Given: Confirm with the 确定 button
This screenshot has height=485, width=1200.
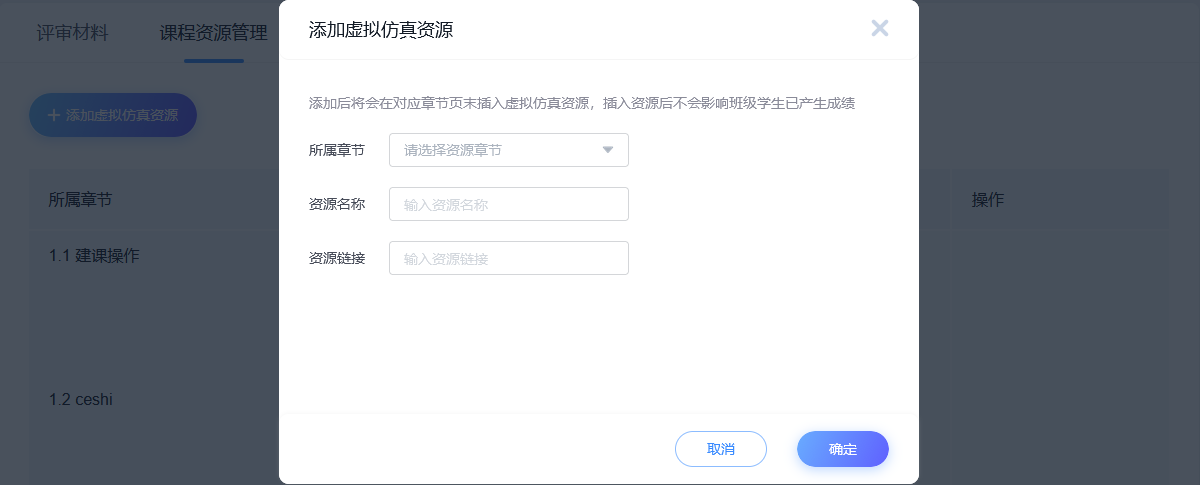Looking at the screenshot, I should click(842, 449).
